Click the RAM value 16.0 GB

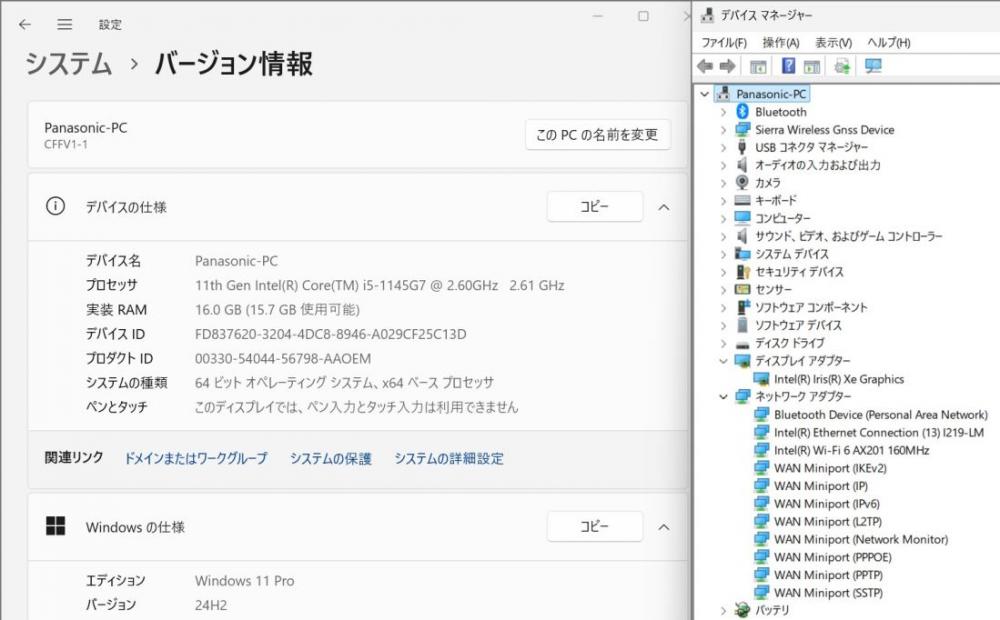[277, 310]
